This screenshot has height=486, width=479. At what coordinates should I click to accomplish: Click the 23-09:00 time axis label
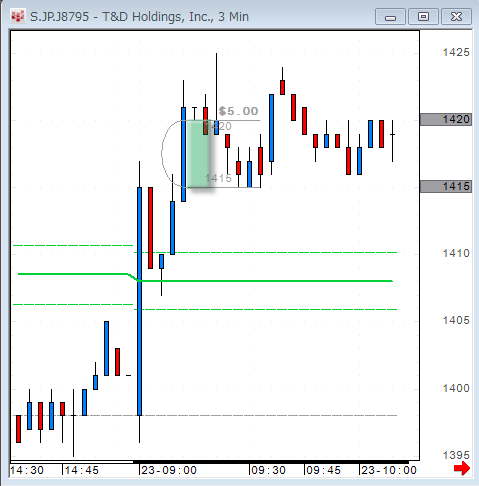pyautogui.click(x=169, y=470)
